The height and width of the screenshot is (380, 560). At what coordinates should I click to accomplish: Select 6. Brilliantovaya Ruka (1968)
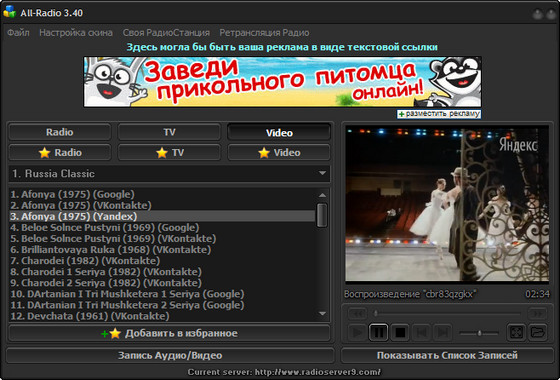[162, 250]
